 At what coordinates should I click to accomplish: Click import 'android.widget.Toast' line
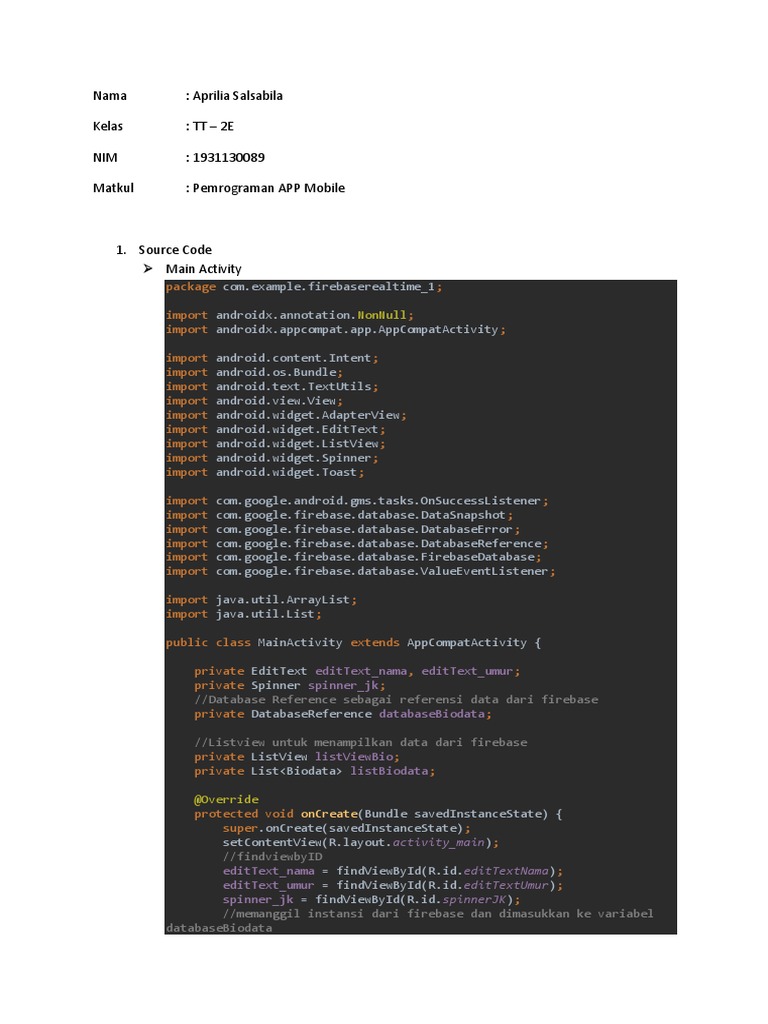pyautogui.click(x=265, y=472)
